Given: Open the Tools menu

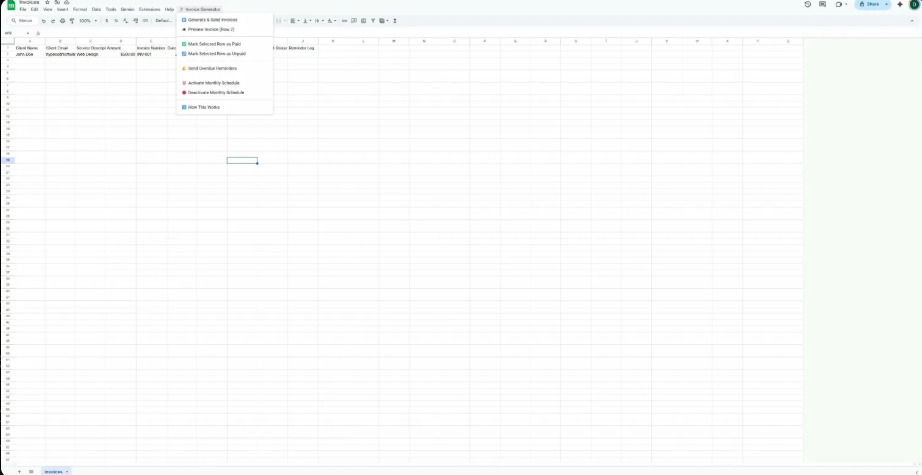Looking at the screenshot, I should point(111,9).
